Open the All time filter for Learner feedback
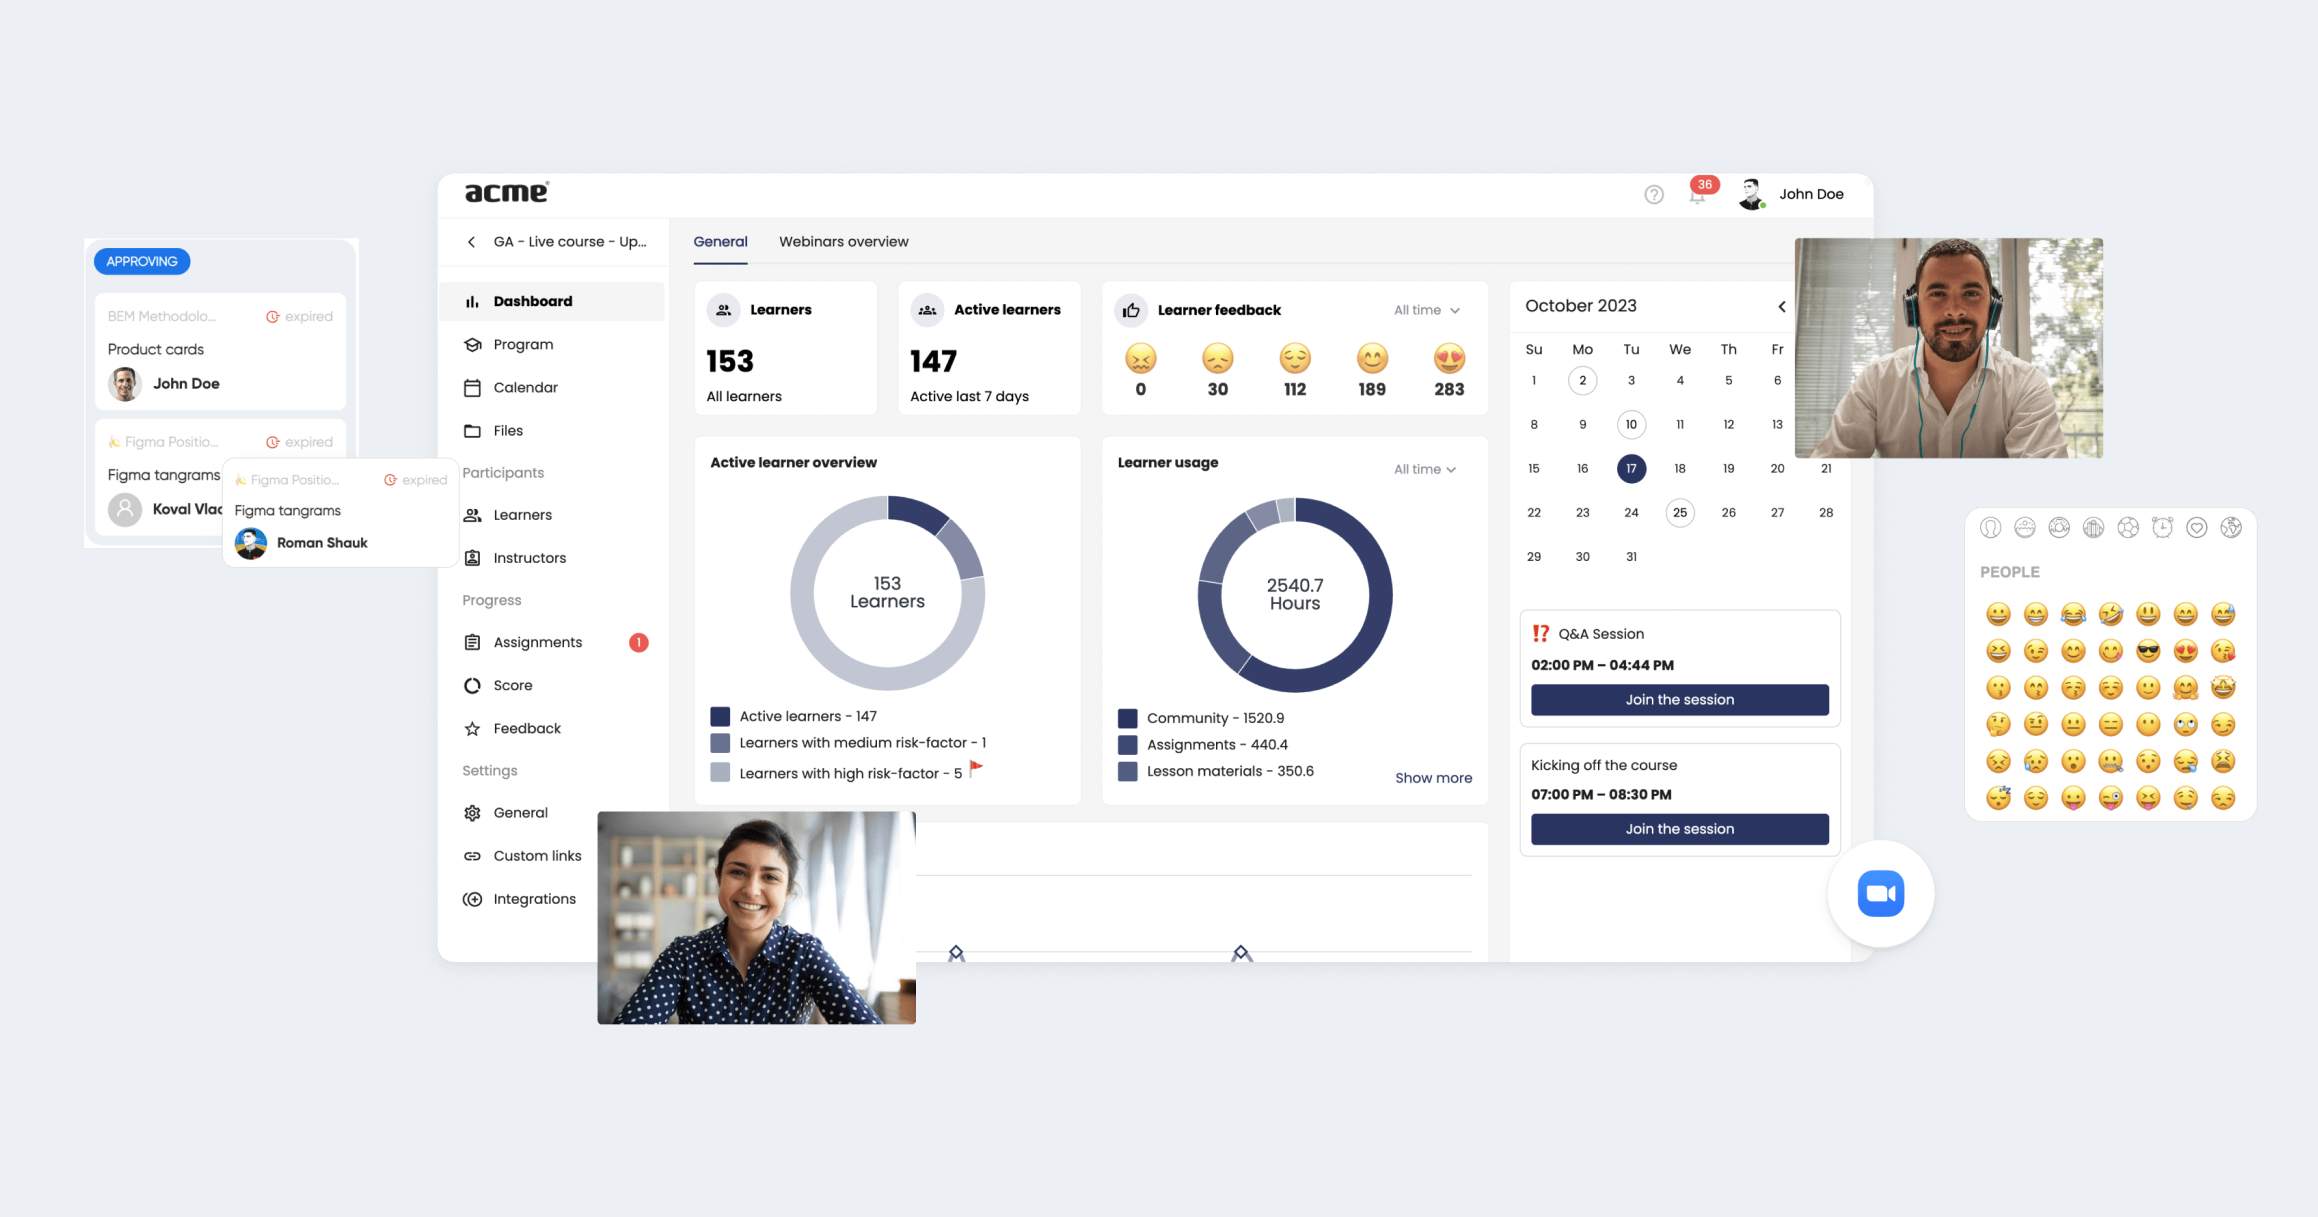 [1426, 310]
